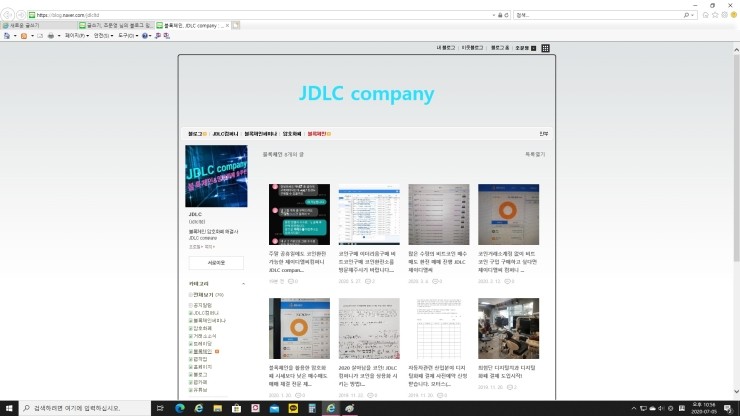
Task: Open Microsoft Store from the taskbar
Action: click(x=236, y=408)
